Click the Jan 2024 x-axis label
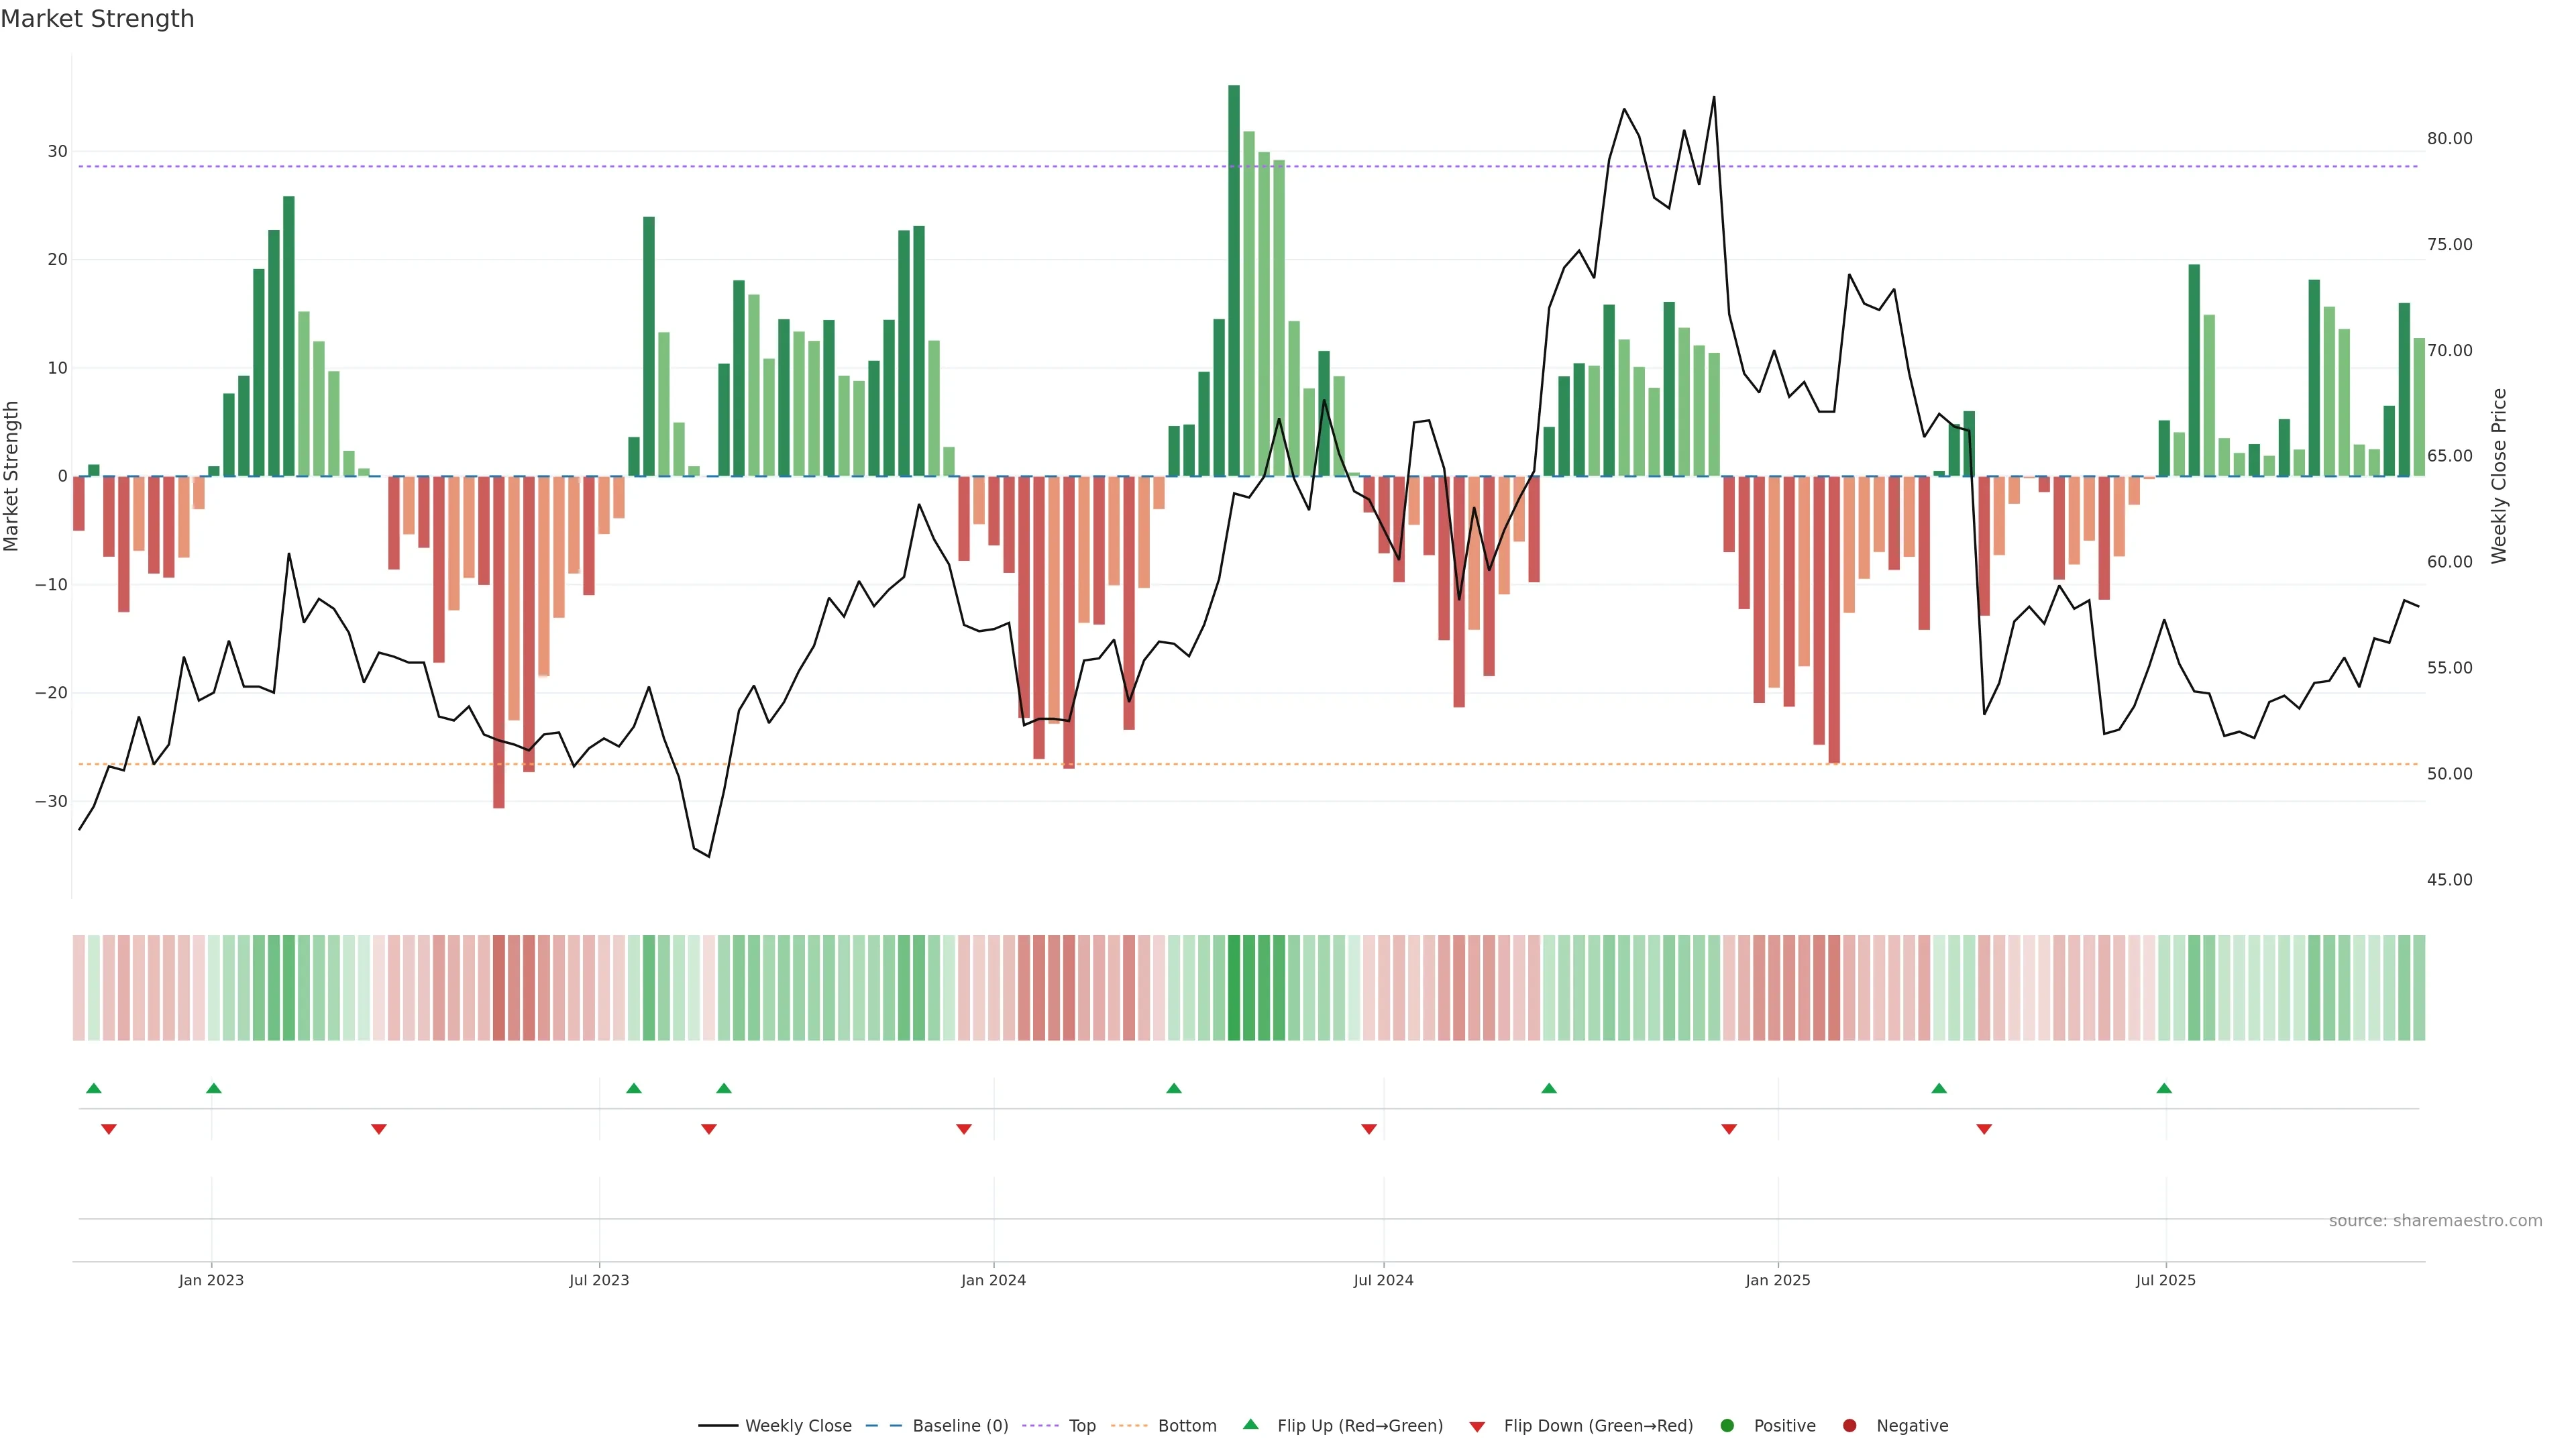 [x=993, y=1280]
